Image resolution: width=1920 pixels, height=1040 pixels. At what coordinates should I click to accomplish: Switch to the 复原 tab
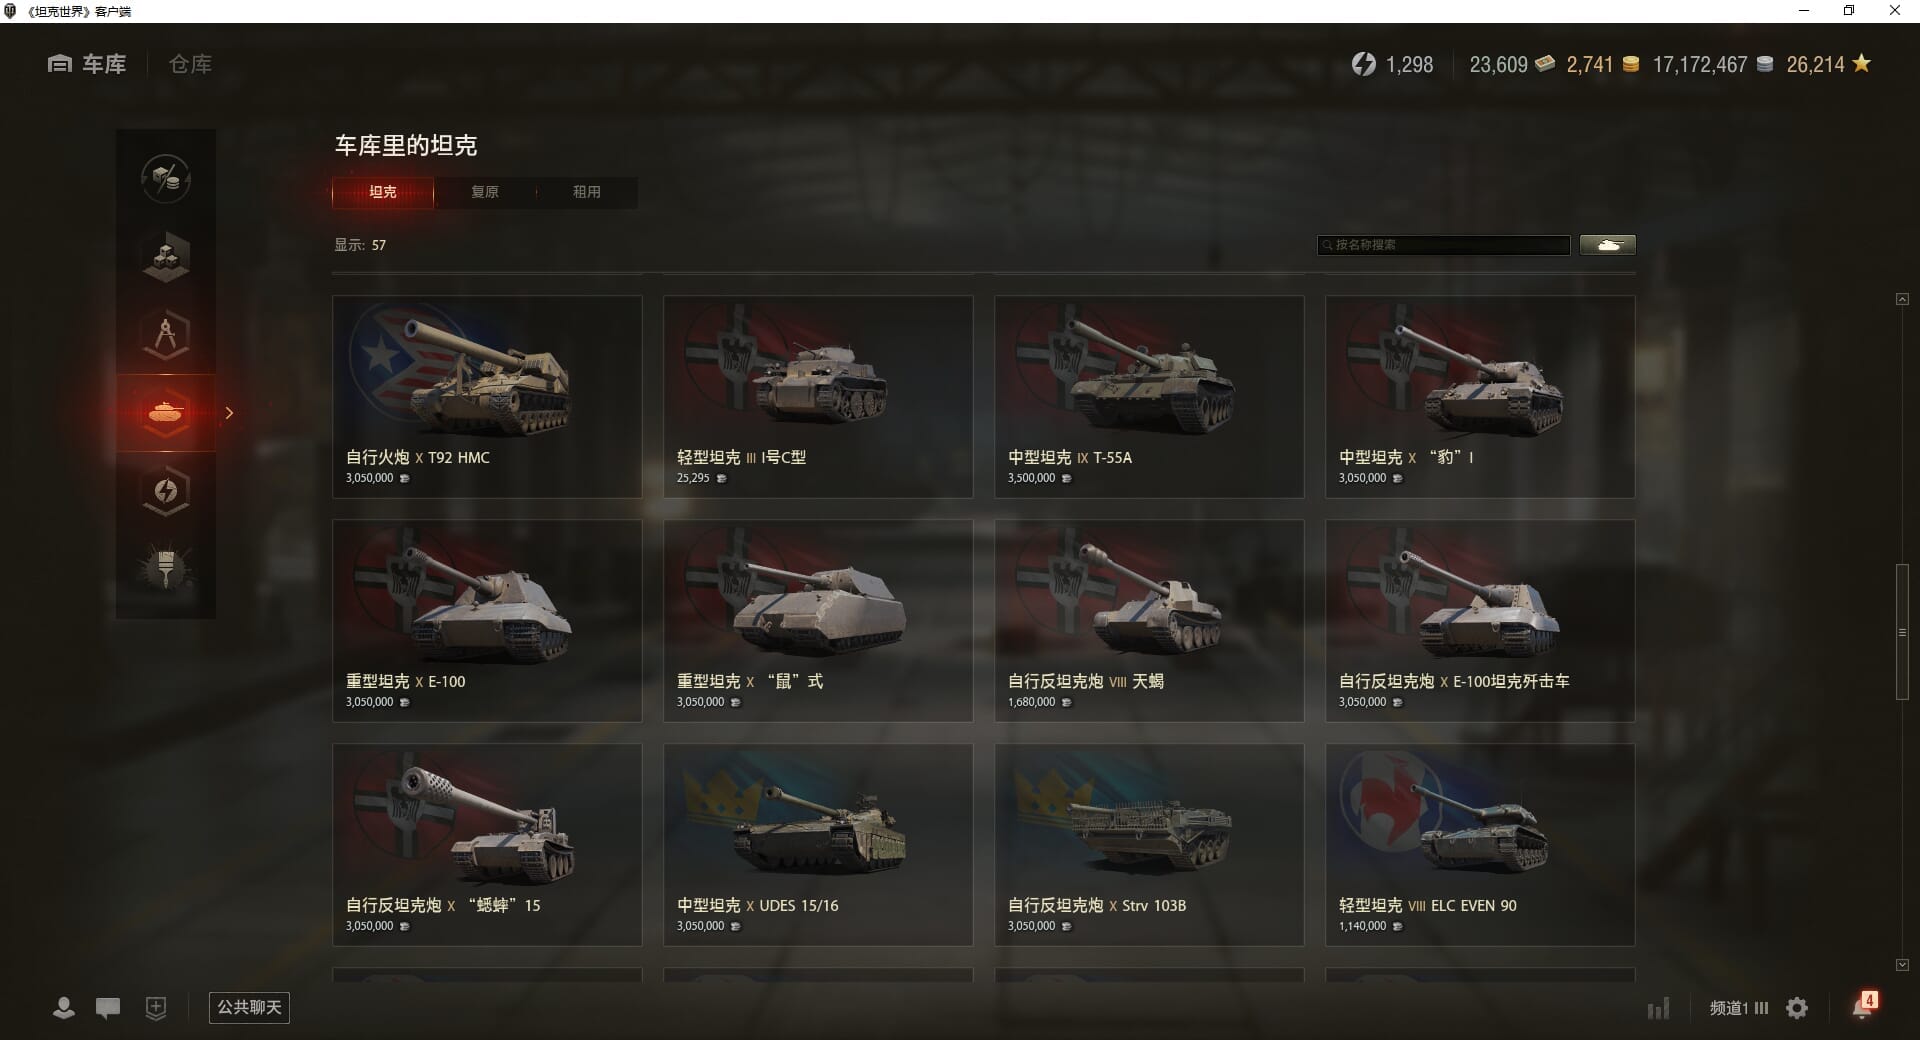tap(485, 192)
